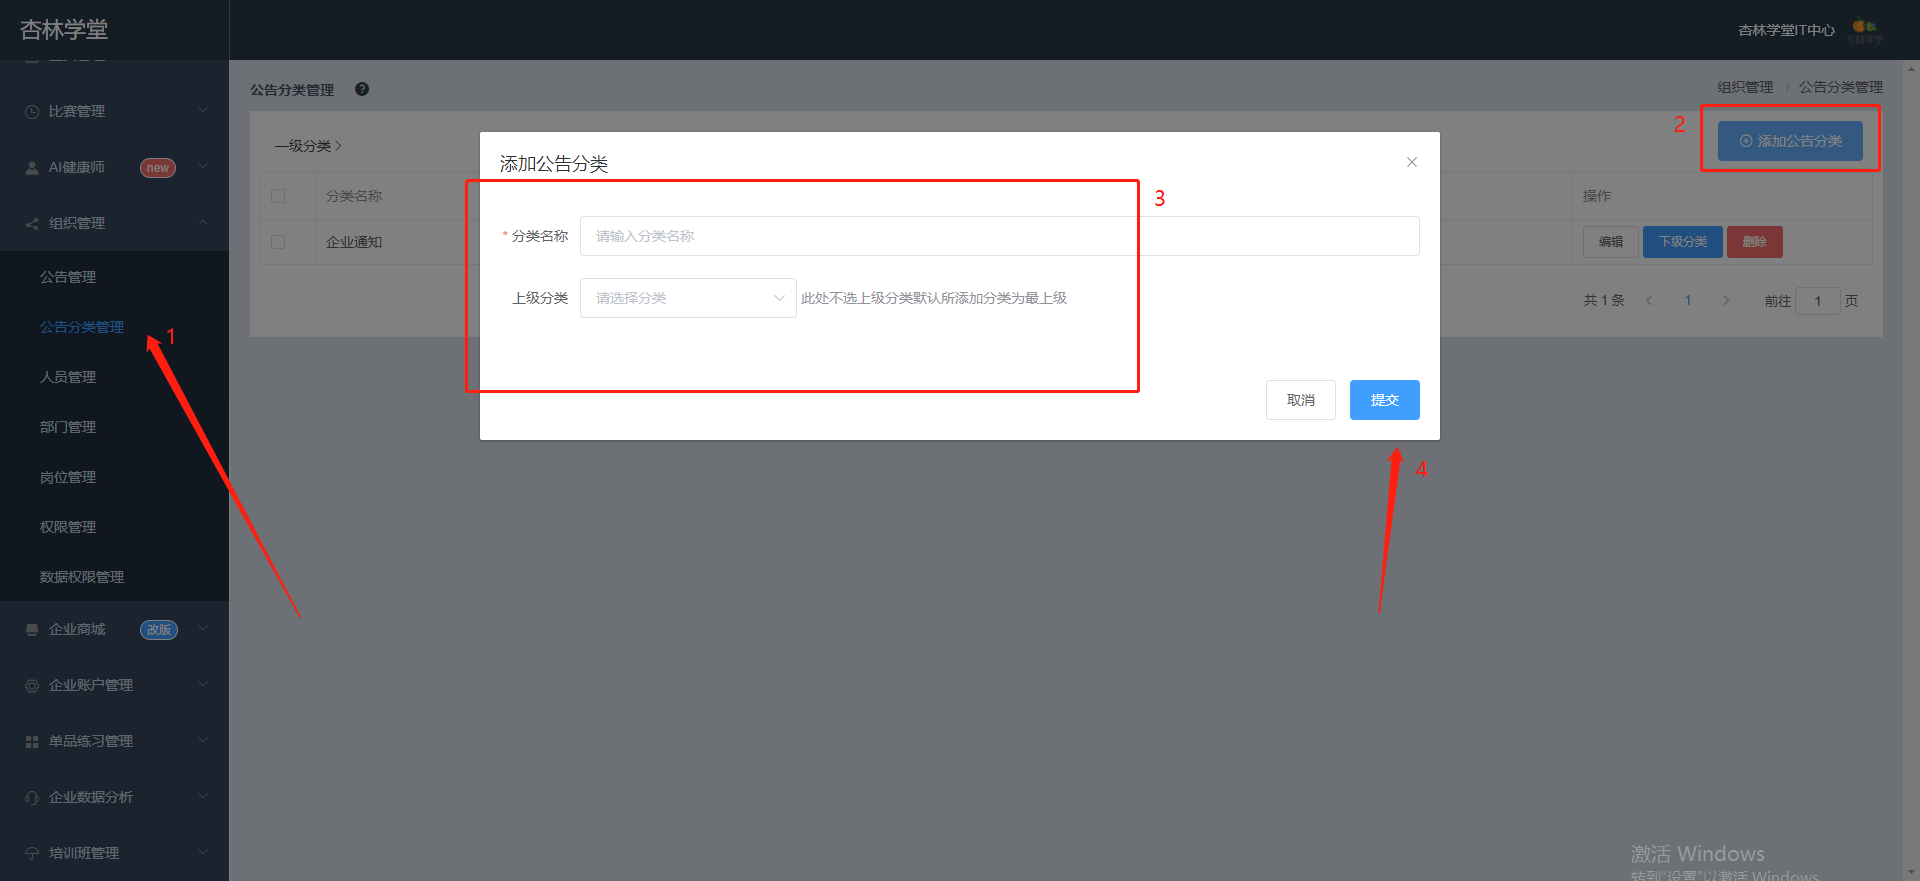Click the 单品练习管理 grid icon
Screen dimensions: 1920x881
tap(32, 742)
